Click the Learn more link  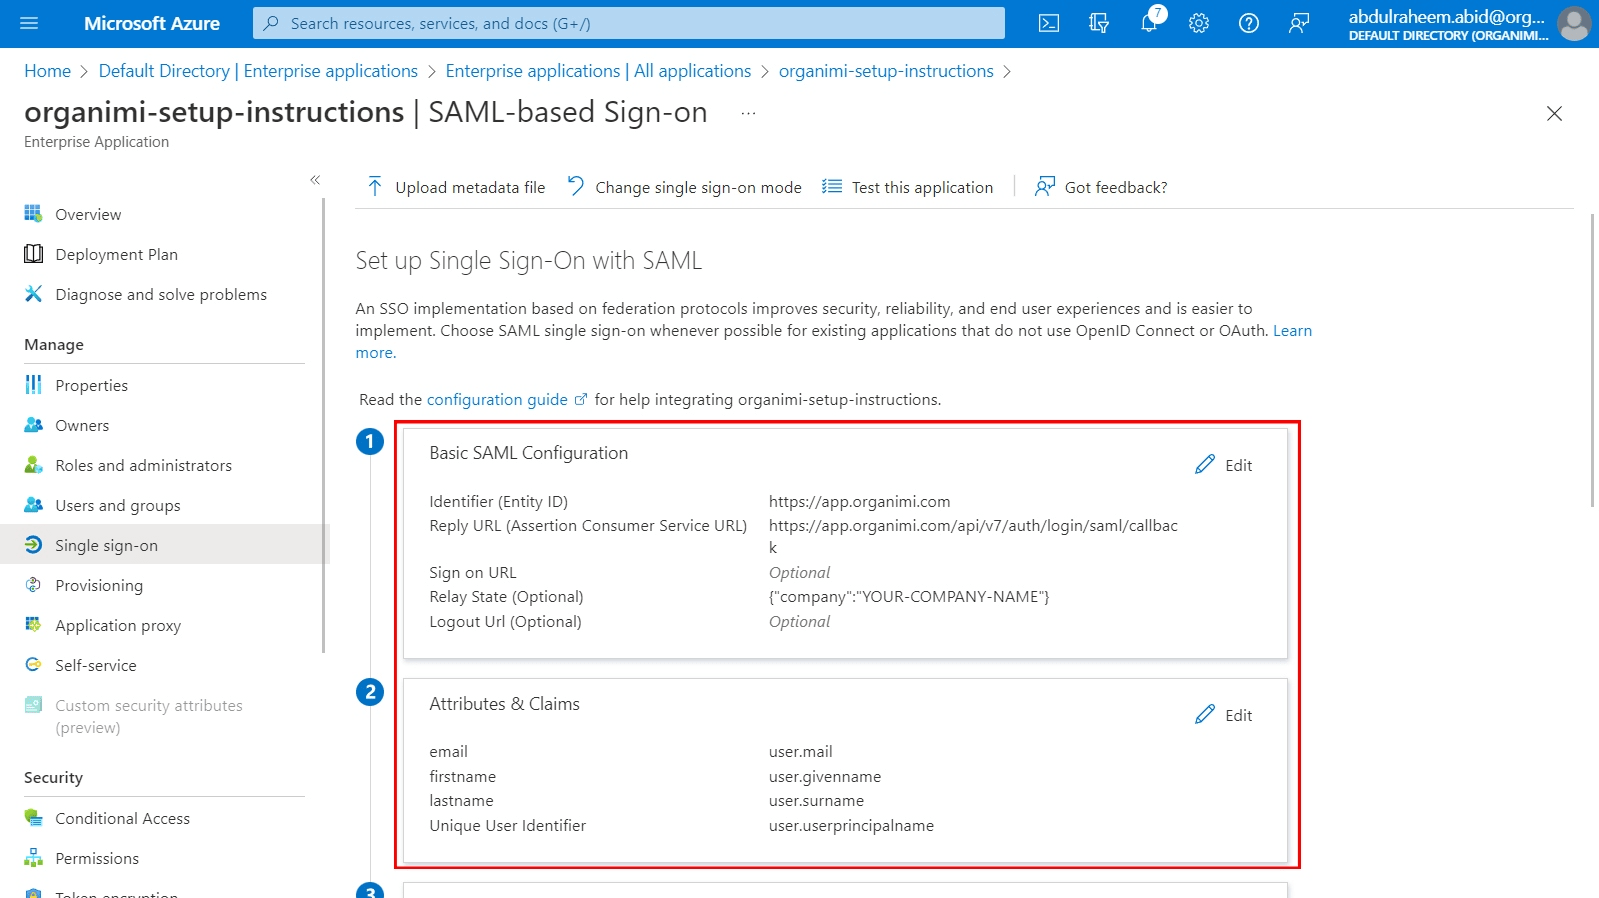[x=1292, y=330]
